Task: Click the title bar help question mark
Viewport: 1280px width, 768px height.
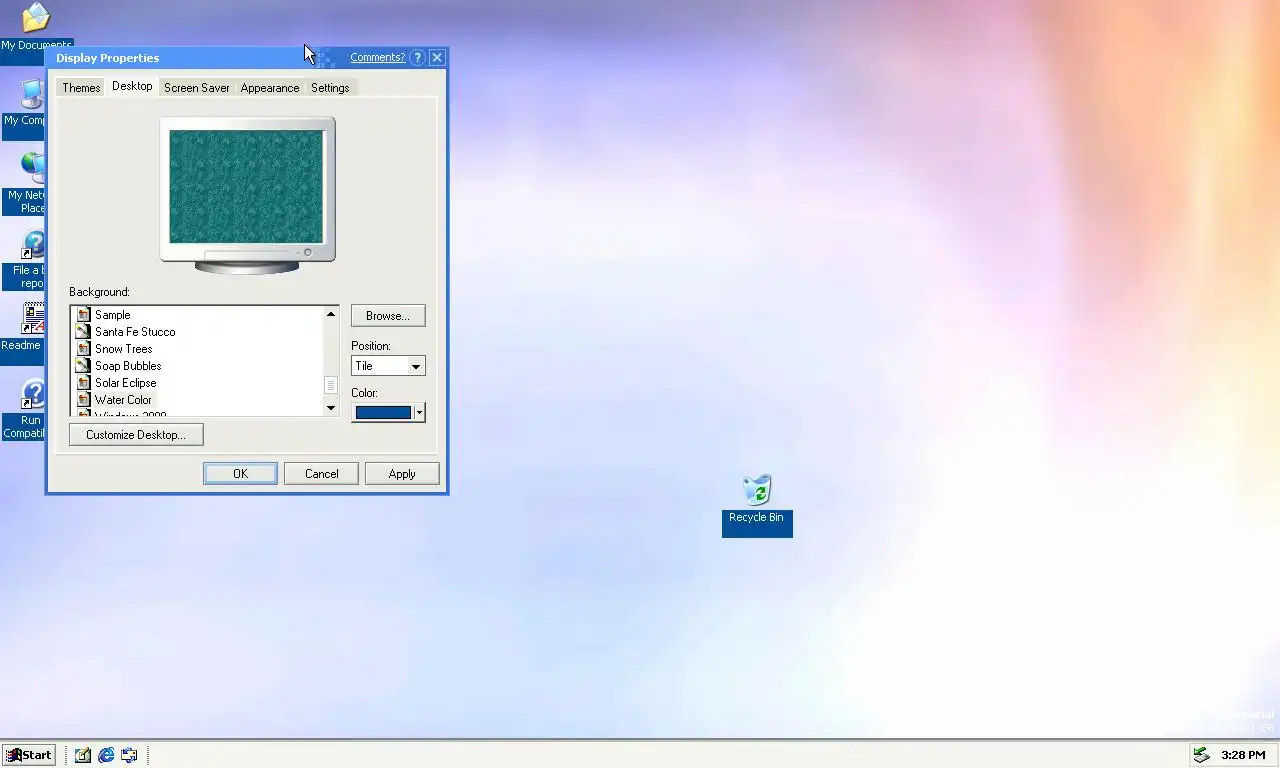Action: coord(417,58)
